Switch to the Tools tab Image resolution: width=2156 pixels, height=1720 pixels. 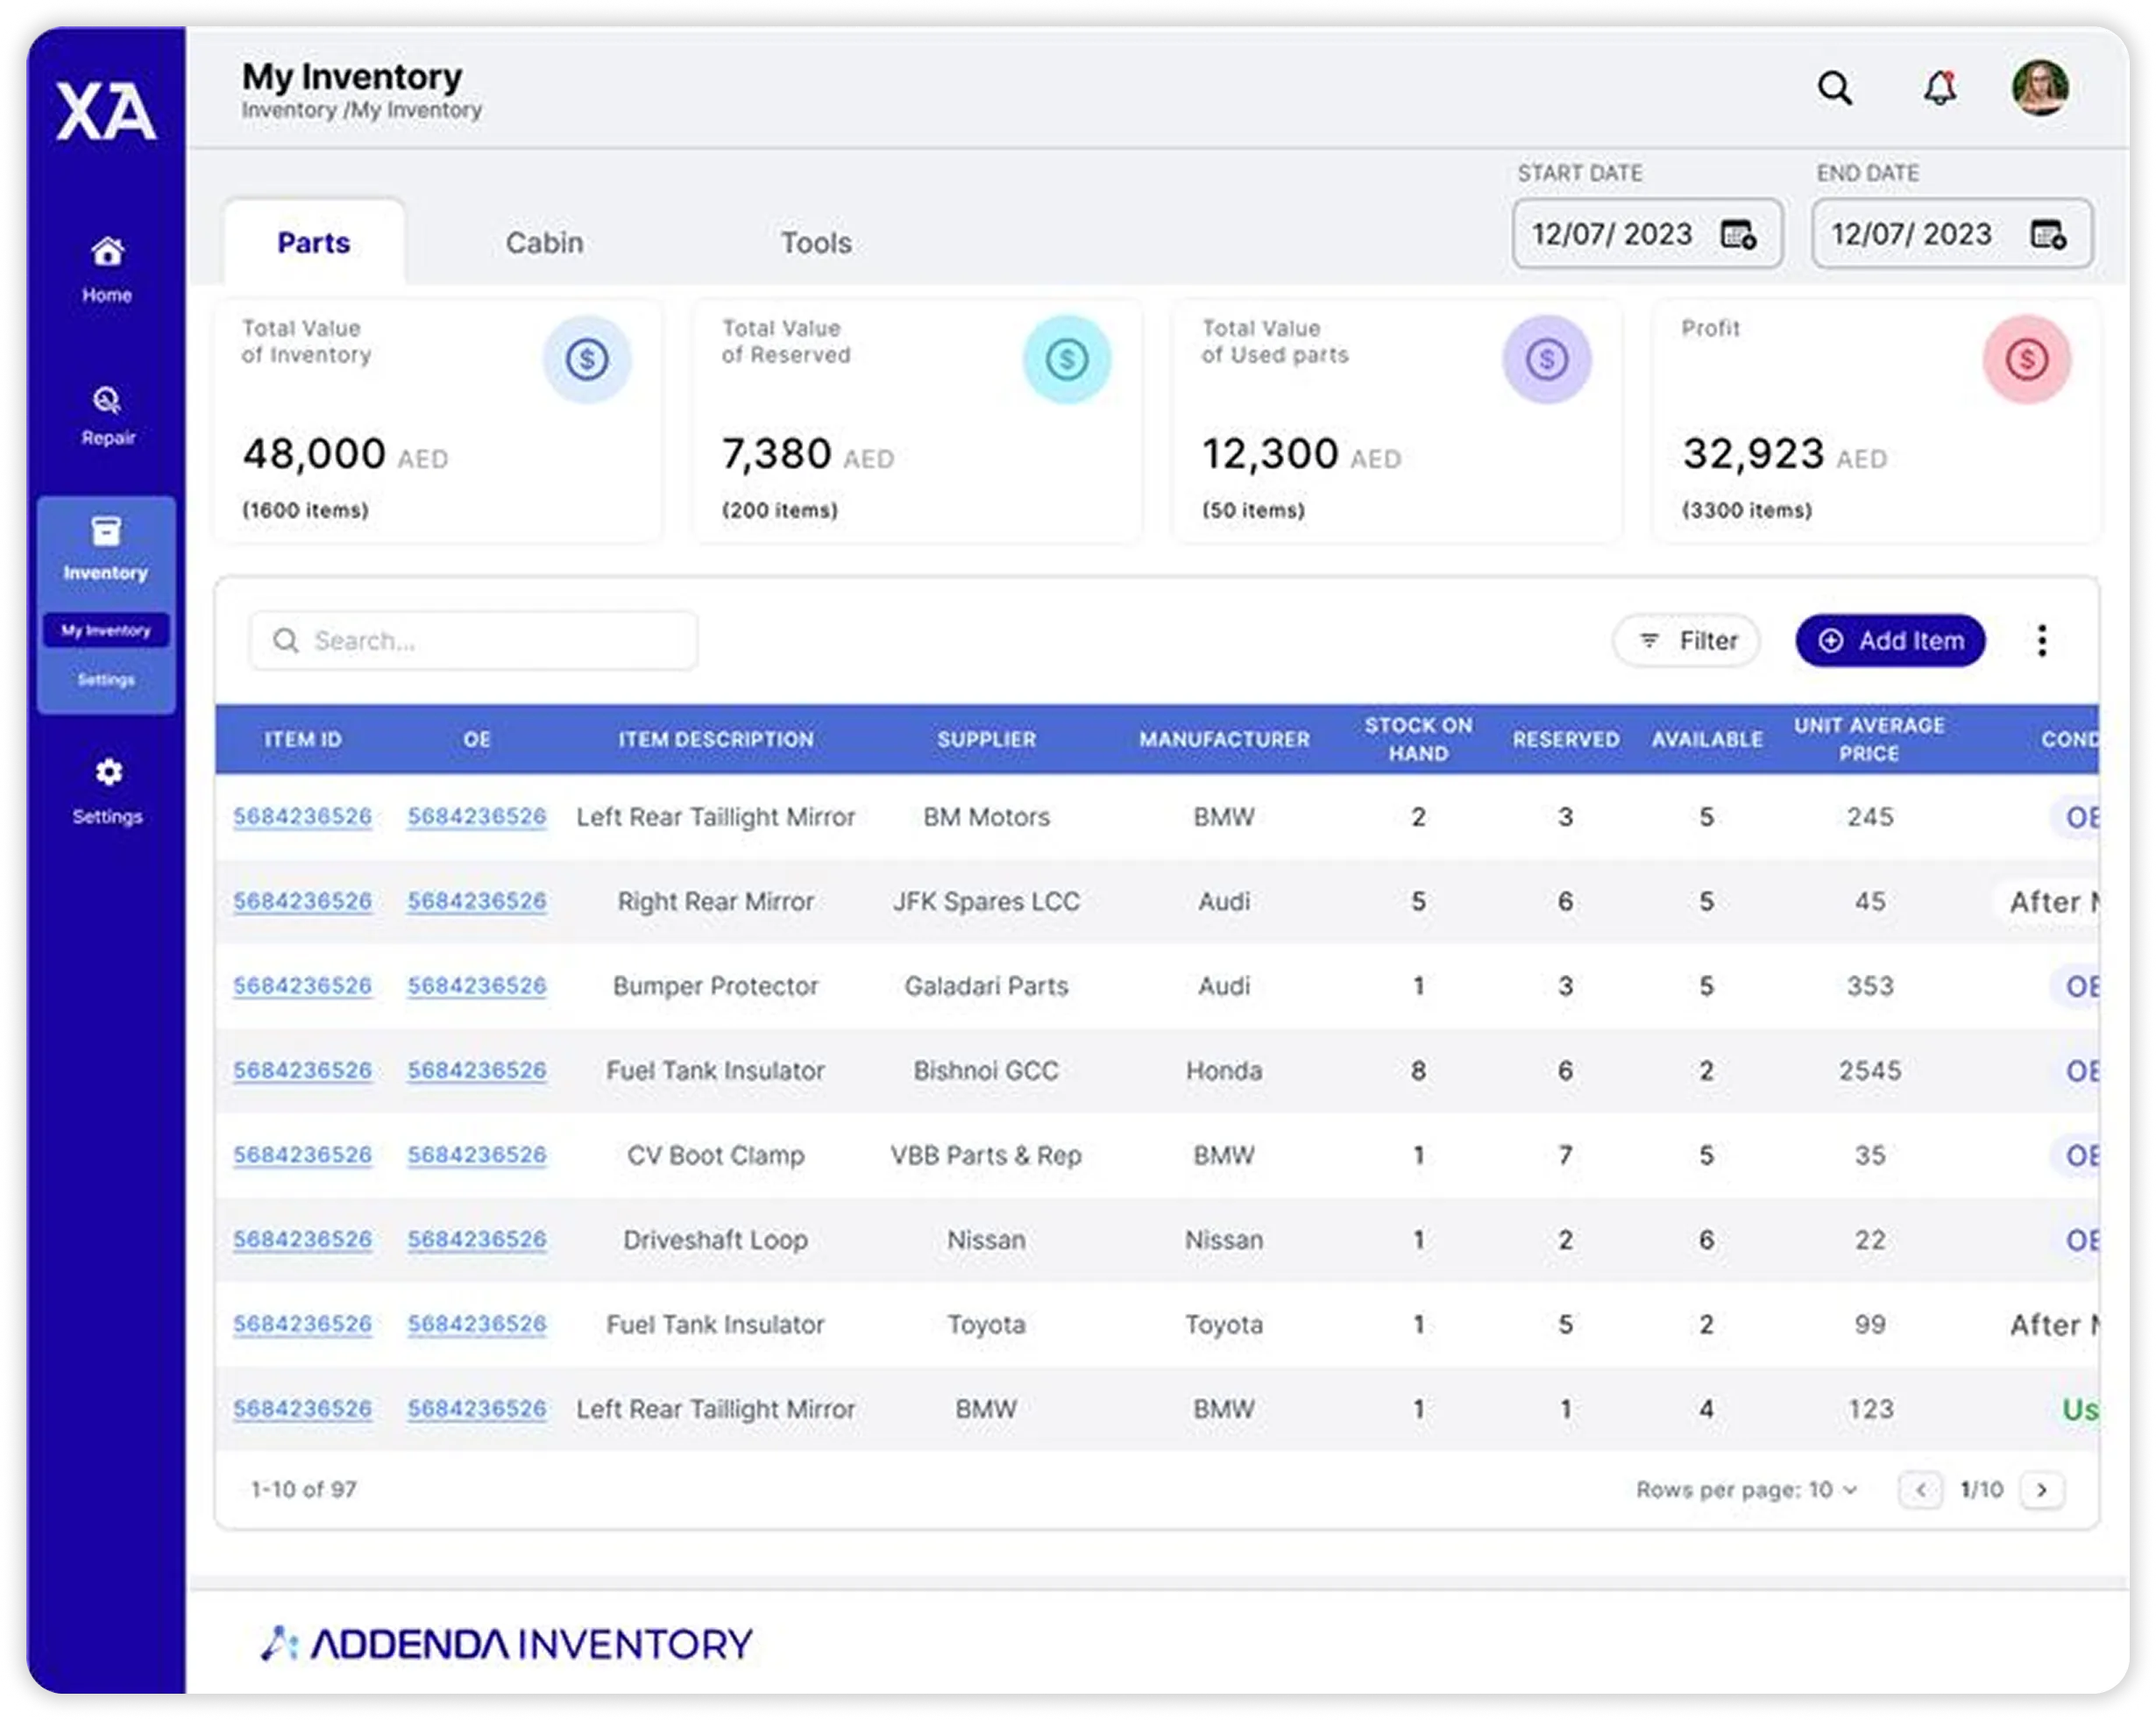coord(816,243)
